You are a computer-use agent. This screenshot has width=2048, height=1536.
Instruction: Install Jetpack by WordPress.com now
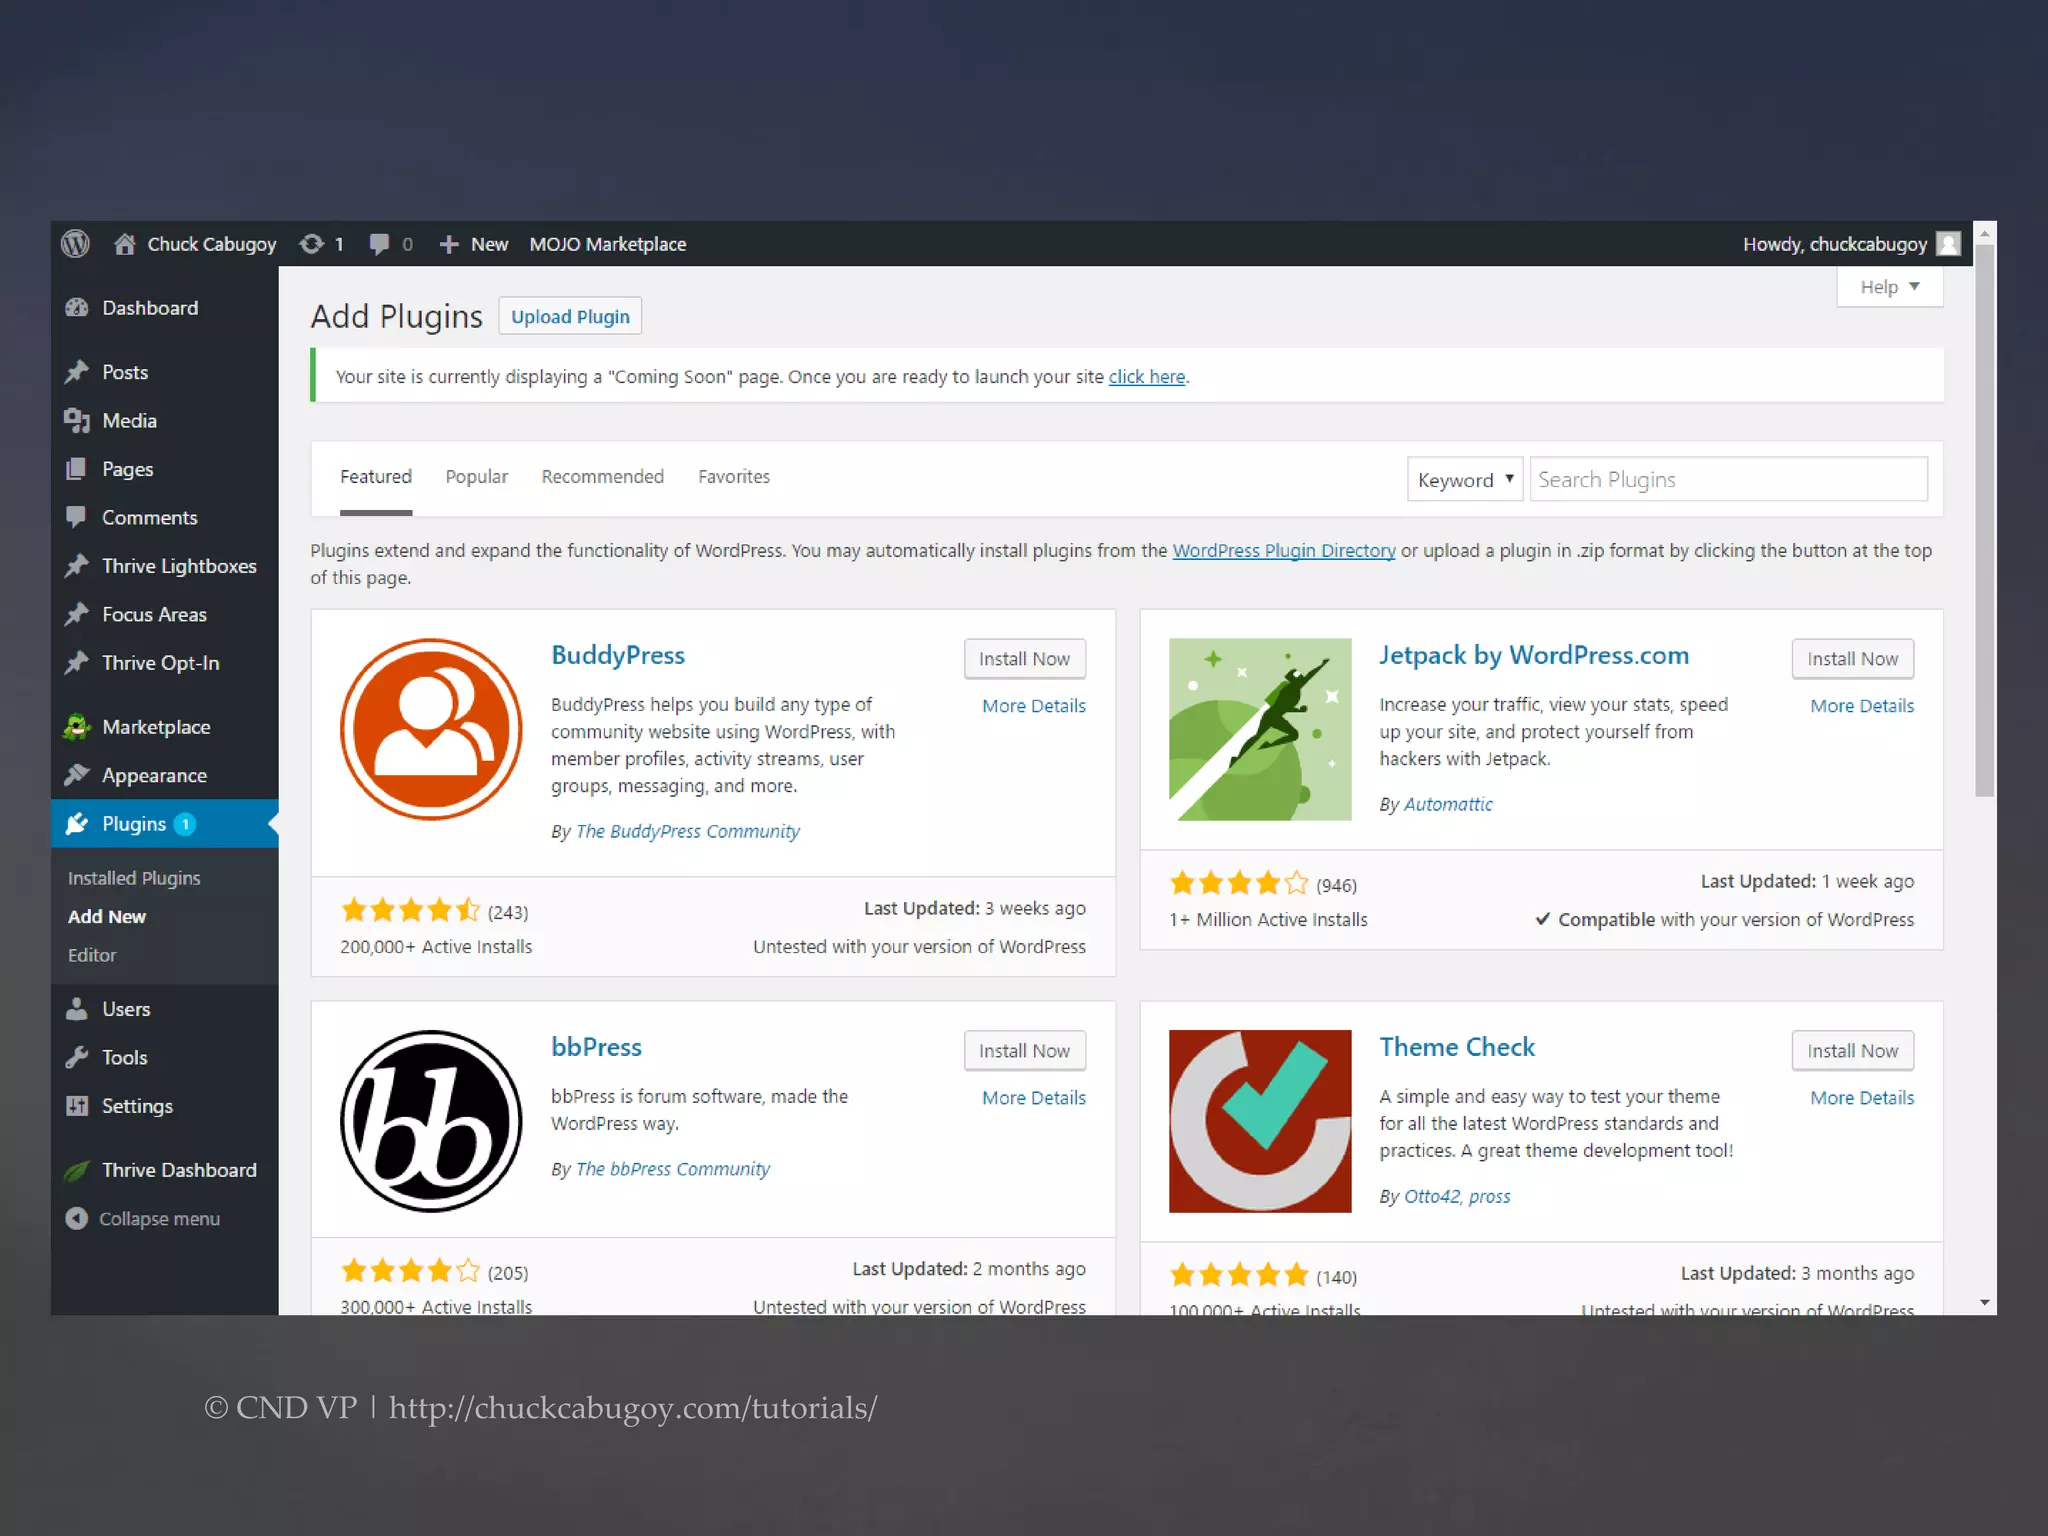tap(1853, 659)
